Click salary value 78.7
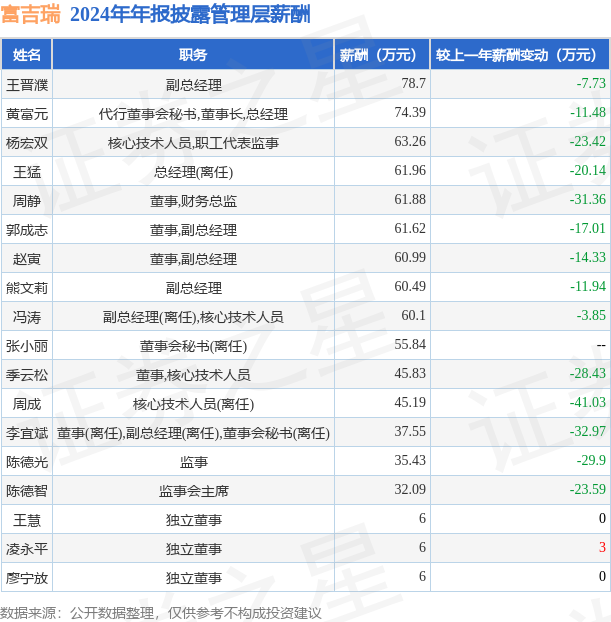The height and width of the screenshot is (622, 611). click(413, 83)
